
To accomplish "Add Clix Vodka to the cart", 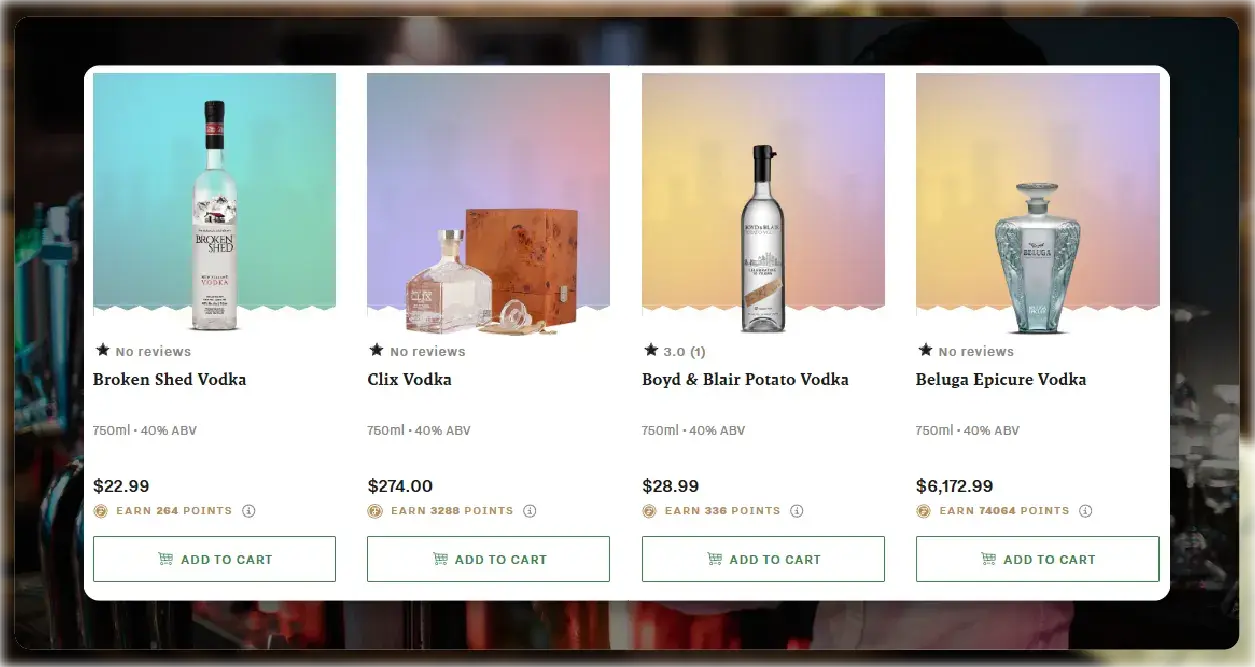I will point(488,559).
